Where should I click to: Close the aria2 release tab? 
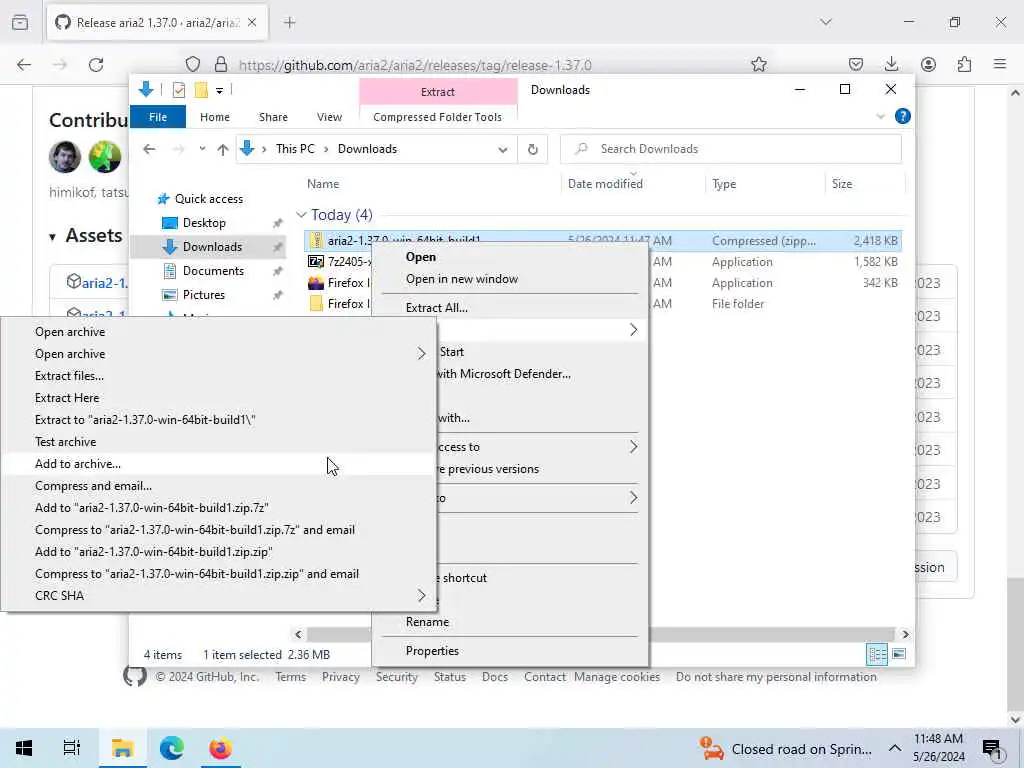252,23
